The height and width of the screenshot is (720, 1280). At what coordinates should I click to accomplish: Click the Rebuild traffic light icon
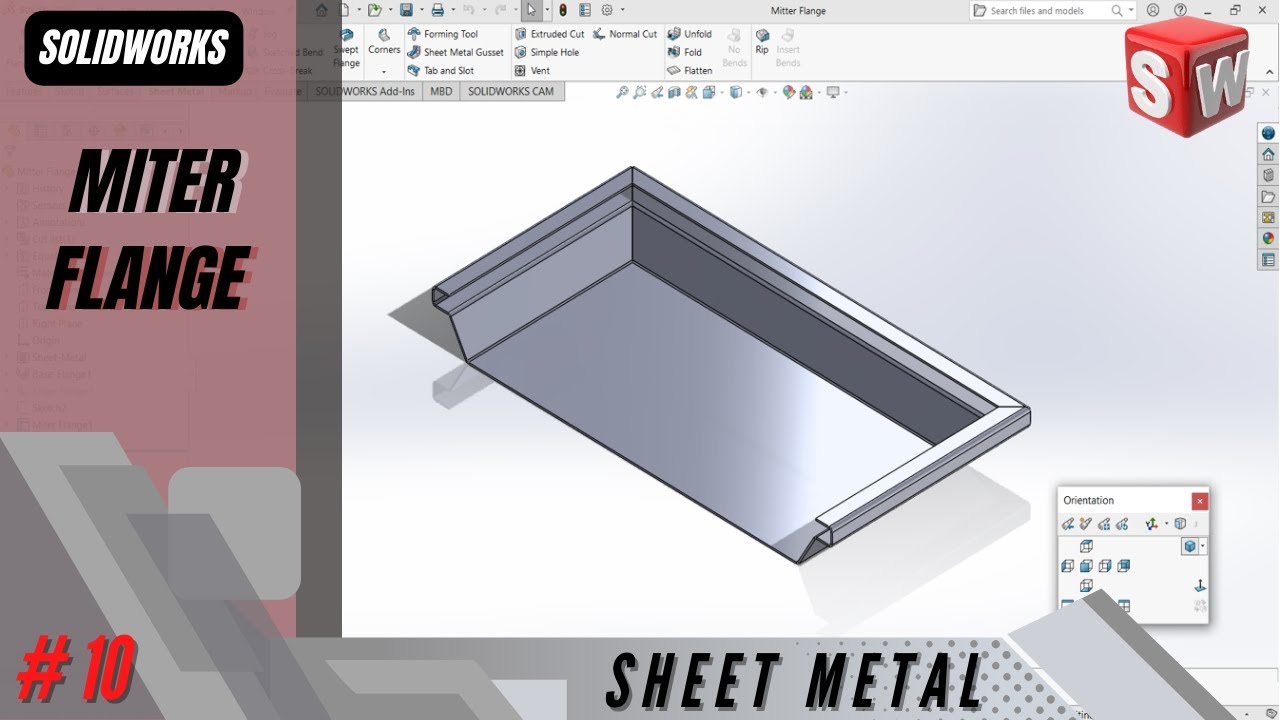pos(562,10)
